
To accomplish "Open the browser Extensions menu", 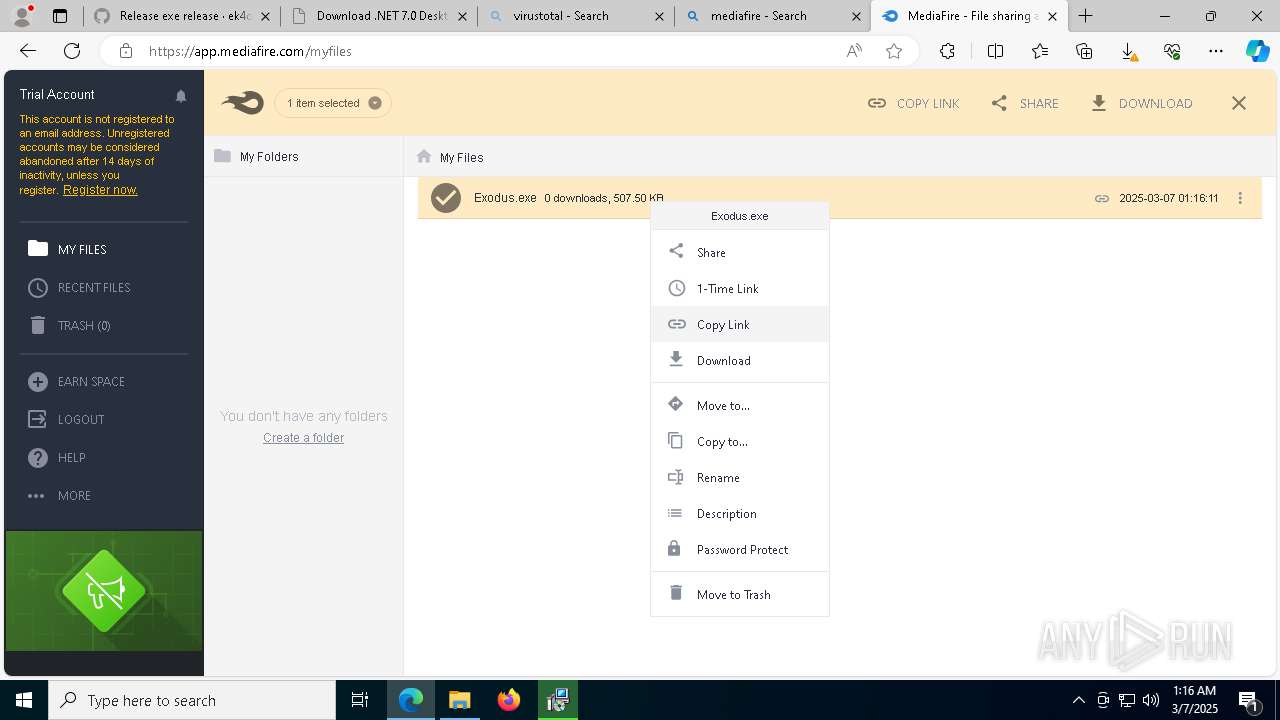I will tap(947, 51).
